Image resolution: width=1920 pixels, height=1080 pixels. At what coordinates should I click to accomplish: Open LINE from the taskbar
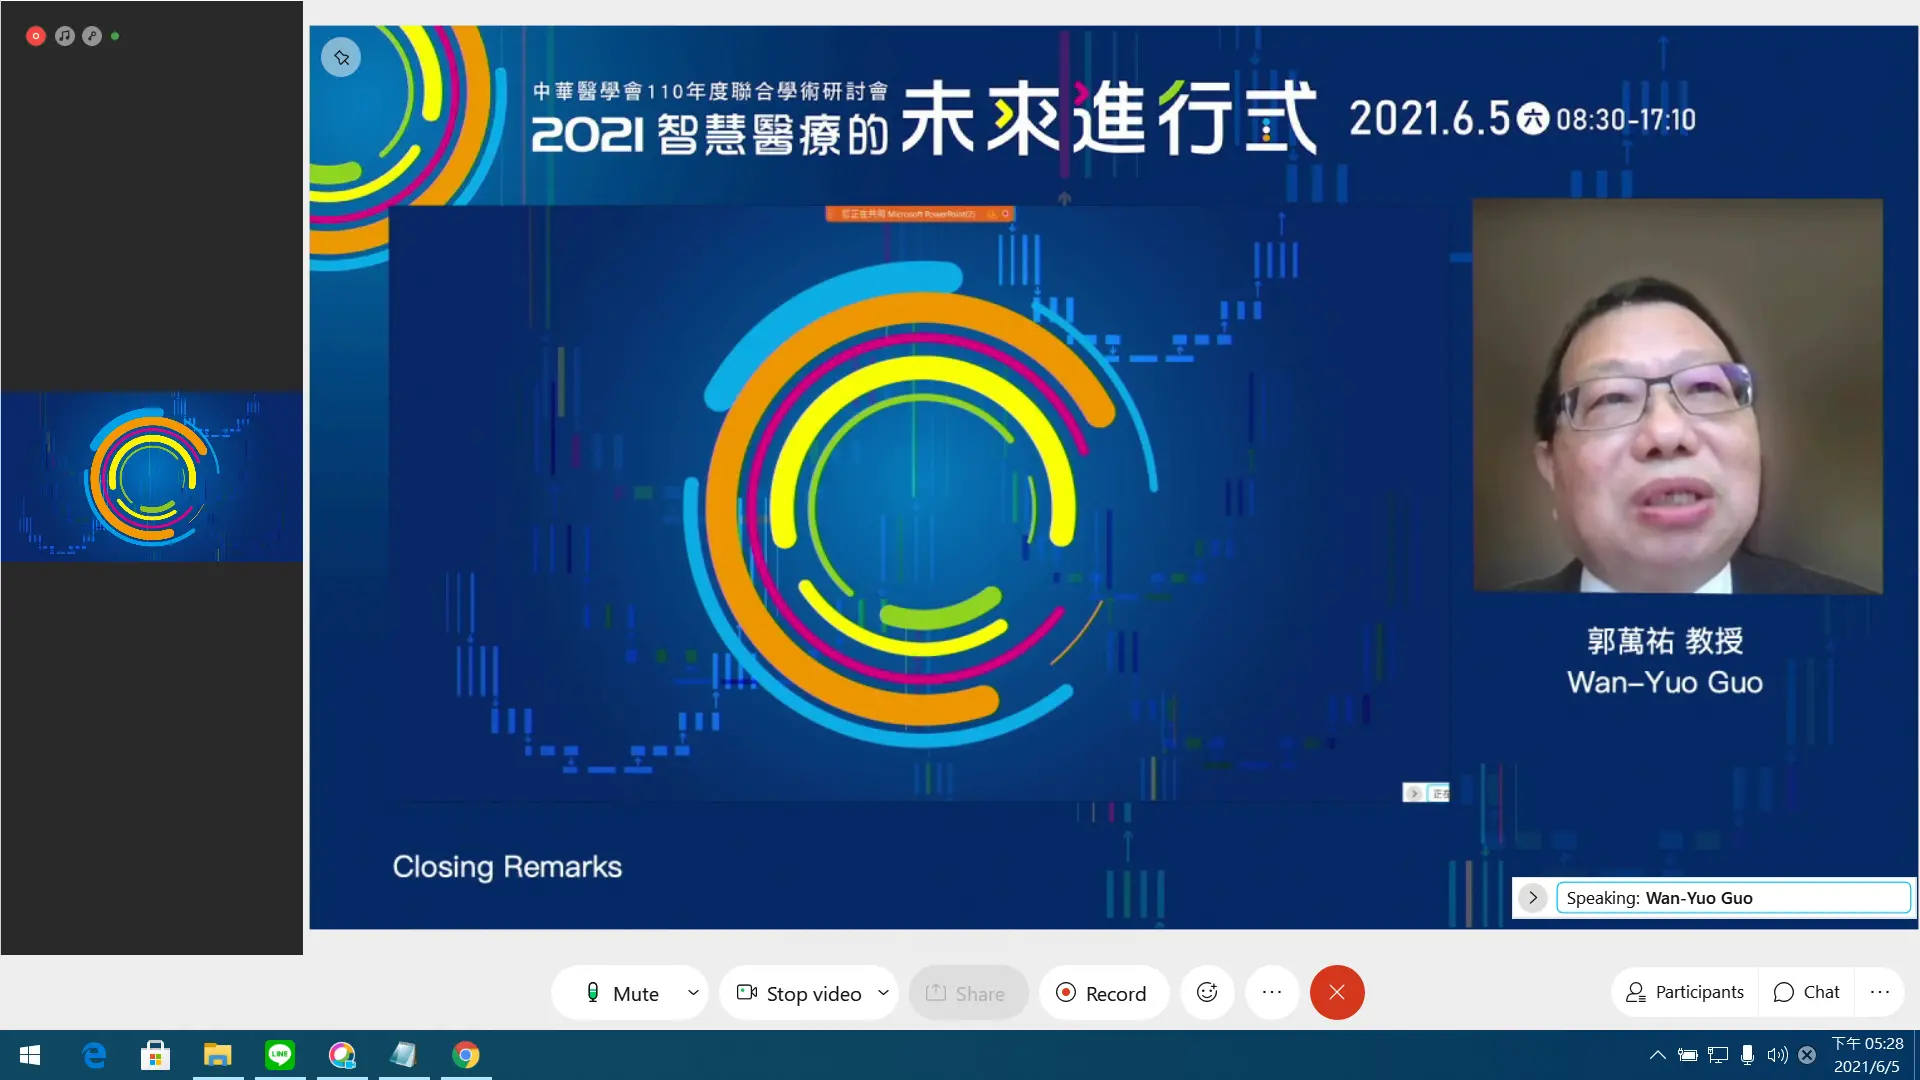pyautogui.click(x=280, y=1054)
